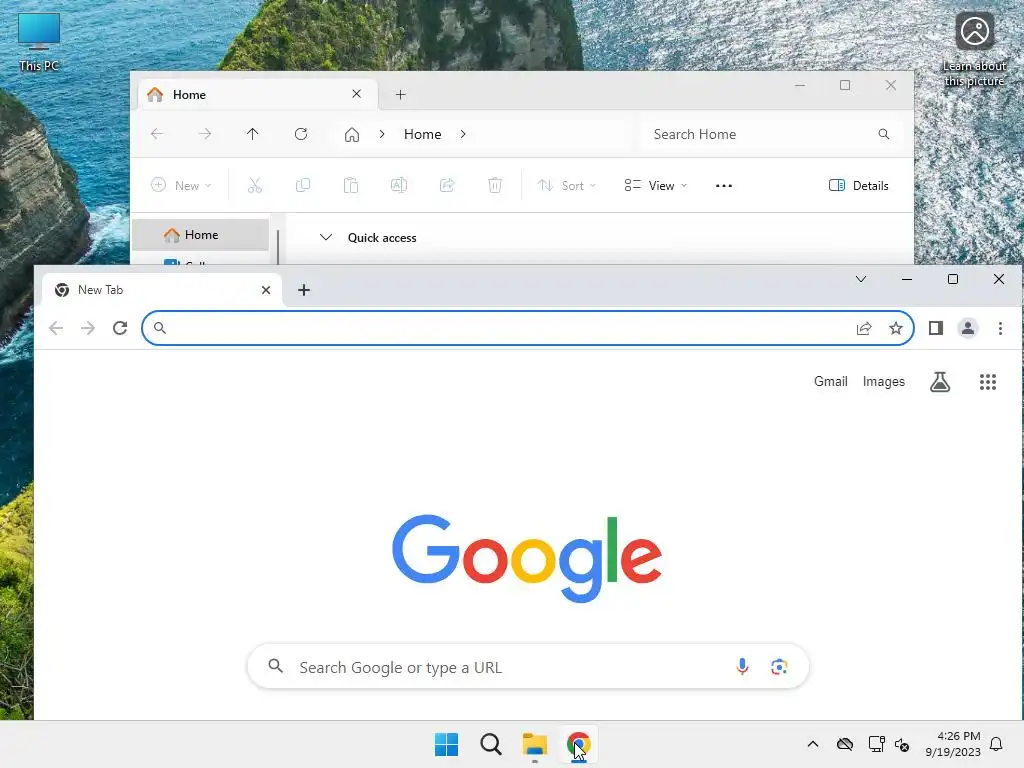1024x768 pixels.
Task: Click Explorer navigation pane scrollbar
Action: pos(278,247)
